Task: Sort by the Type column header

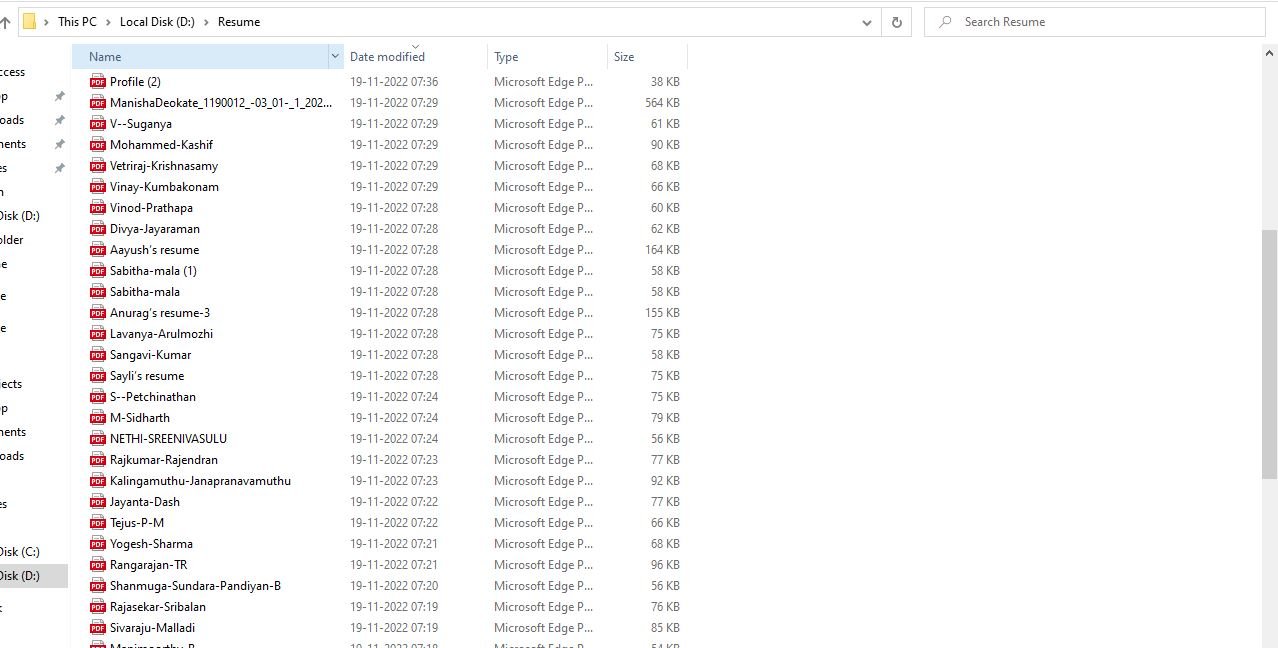Action: tap(506, 57)
